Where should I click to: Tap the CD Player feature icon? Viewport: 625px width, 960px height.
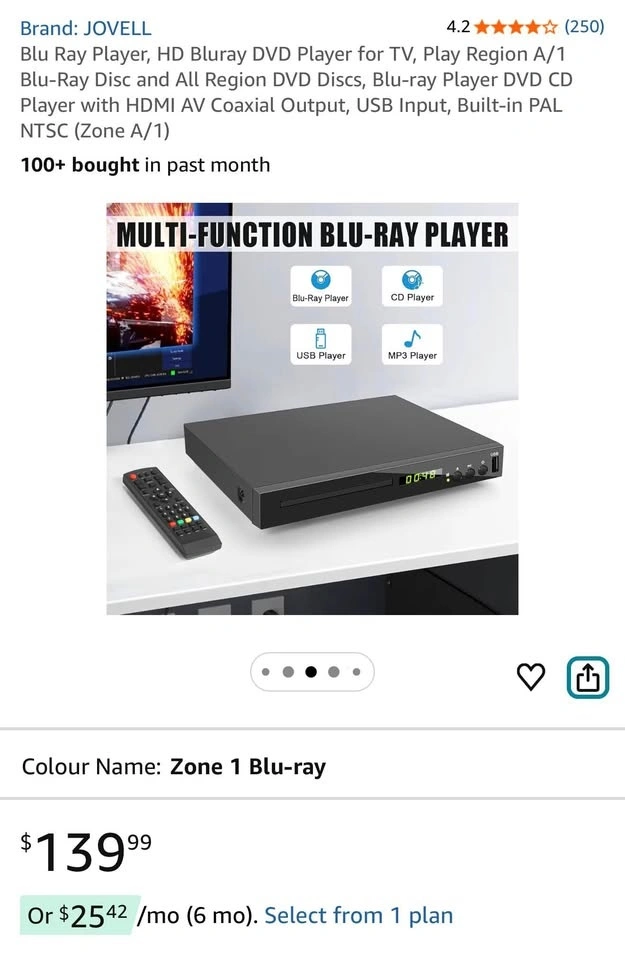point(412,286)
